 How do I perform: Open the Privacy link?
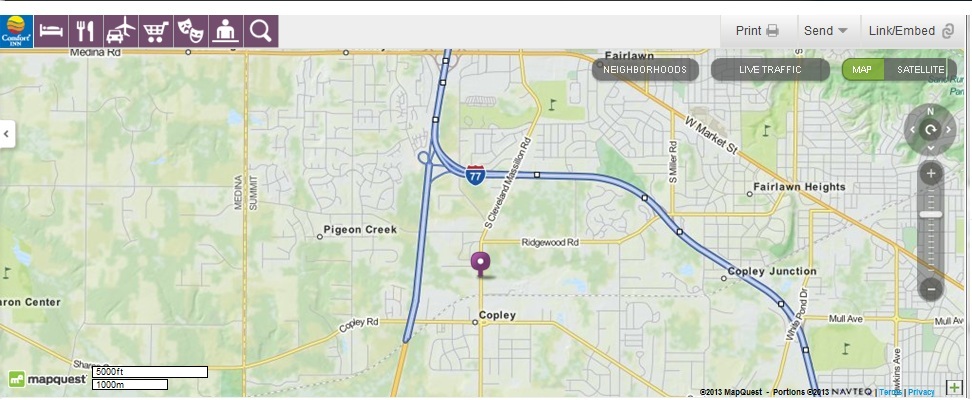click(x=921, y=392)
